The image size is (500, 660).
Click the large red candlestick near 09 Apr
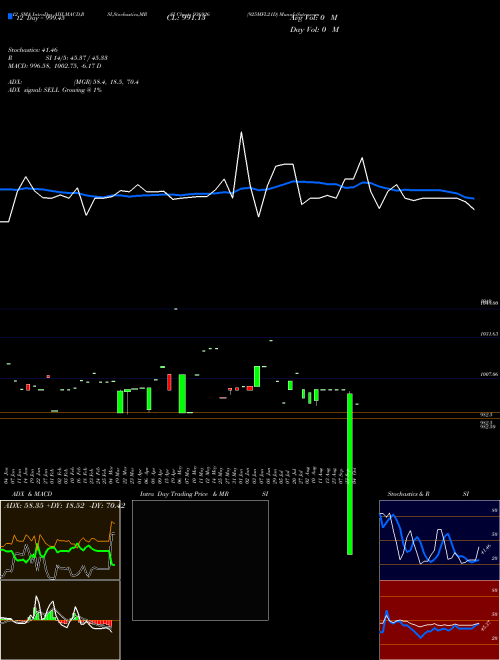click(170, 382)
